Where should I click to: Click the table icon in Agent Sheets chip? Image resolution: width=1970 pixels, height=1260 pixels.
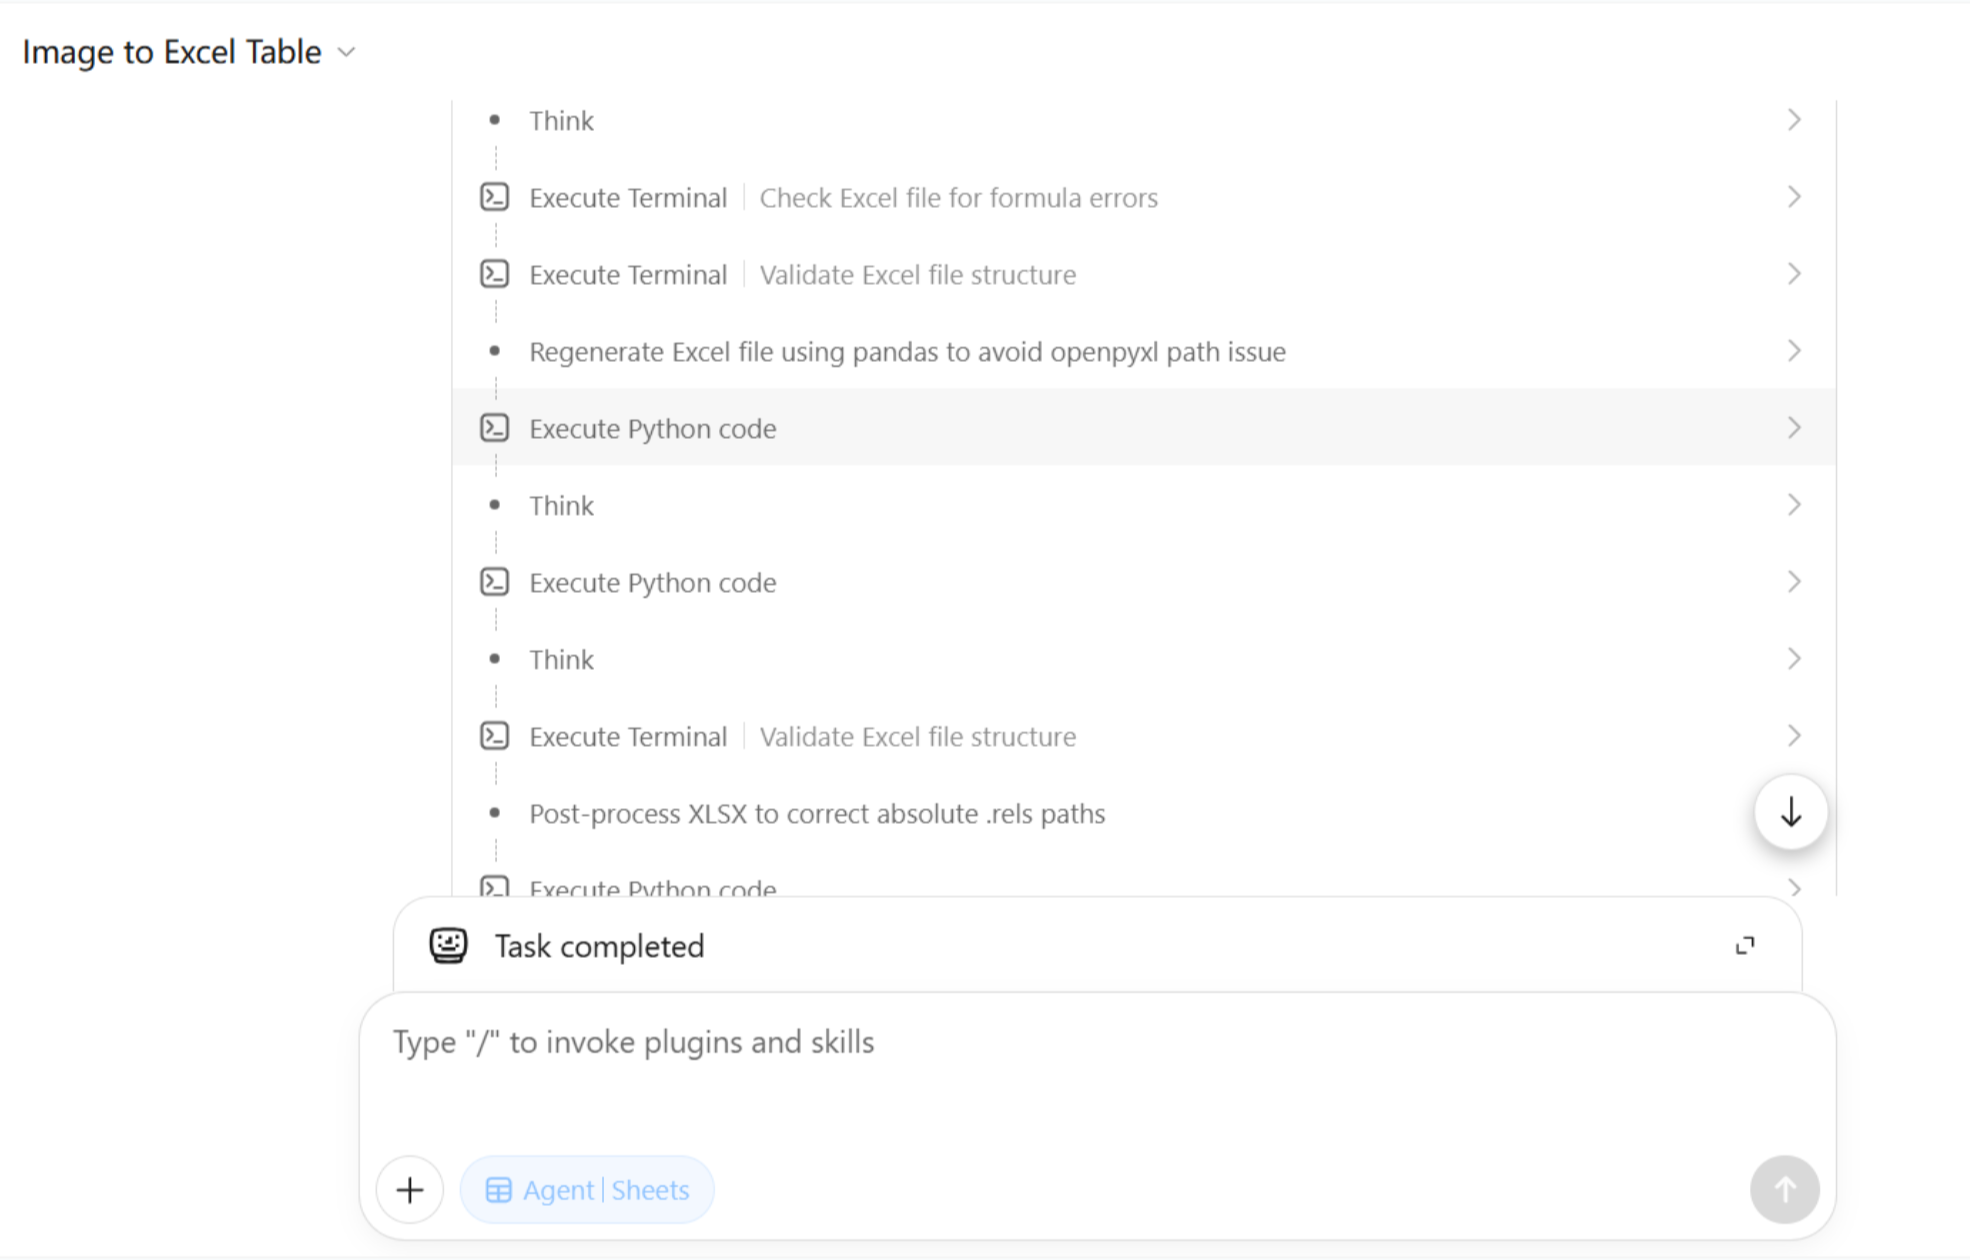pyautogui.click(x=498, y=1190)
